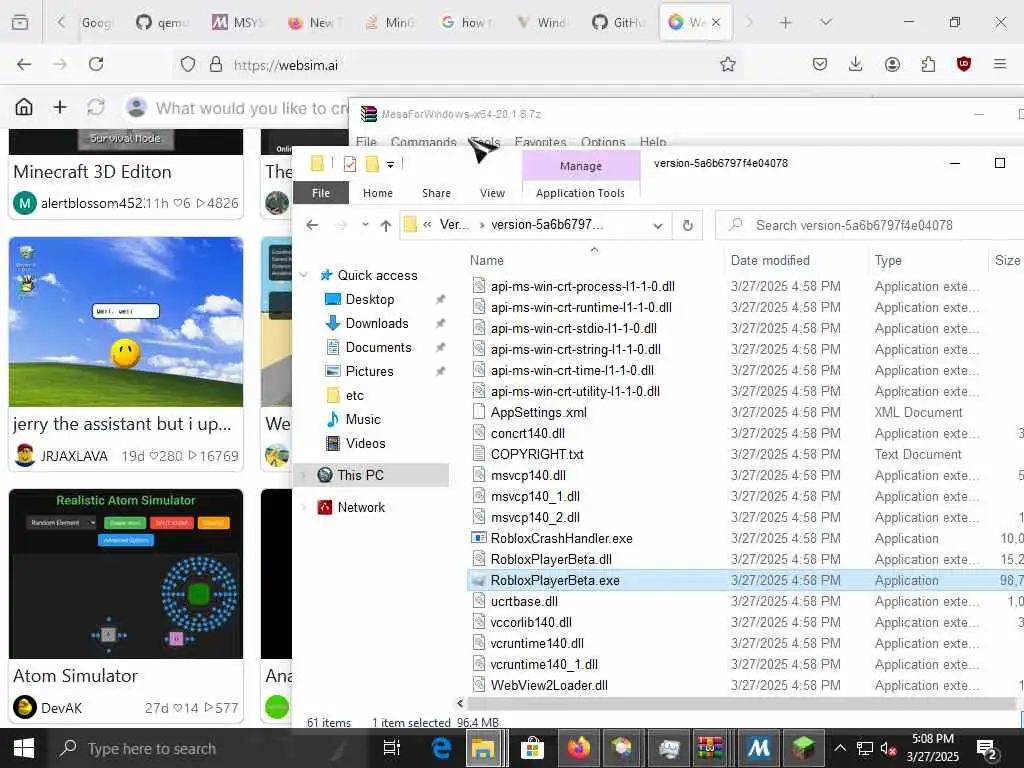Click the uBlock Origin shield icon
Image resolution: width=1024 pixels, height=768 pixels.
click(x=964, y=64)
